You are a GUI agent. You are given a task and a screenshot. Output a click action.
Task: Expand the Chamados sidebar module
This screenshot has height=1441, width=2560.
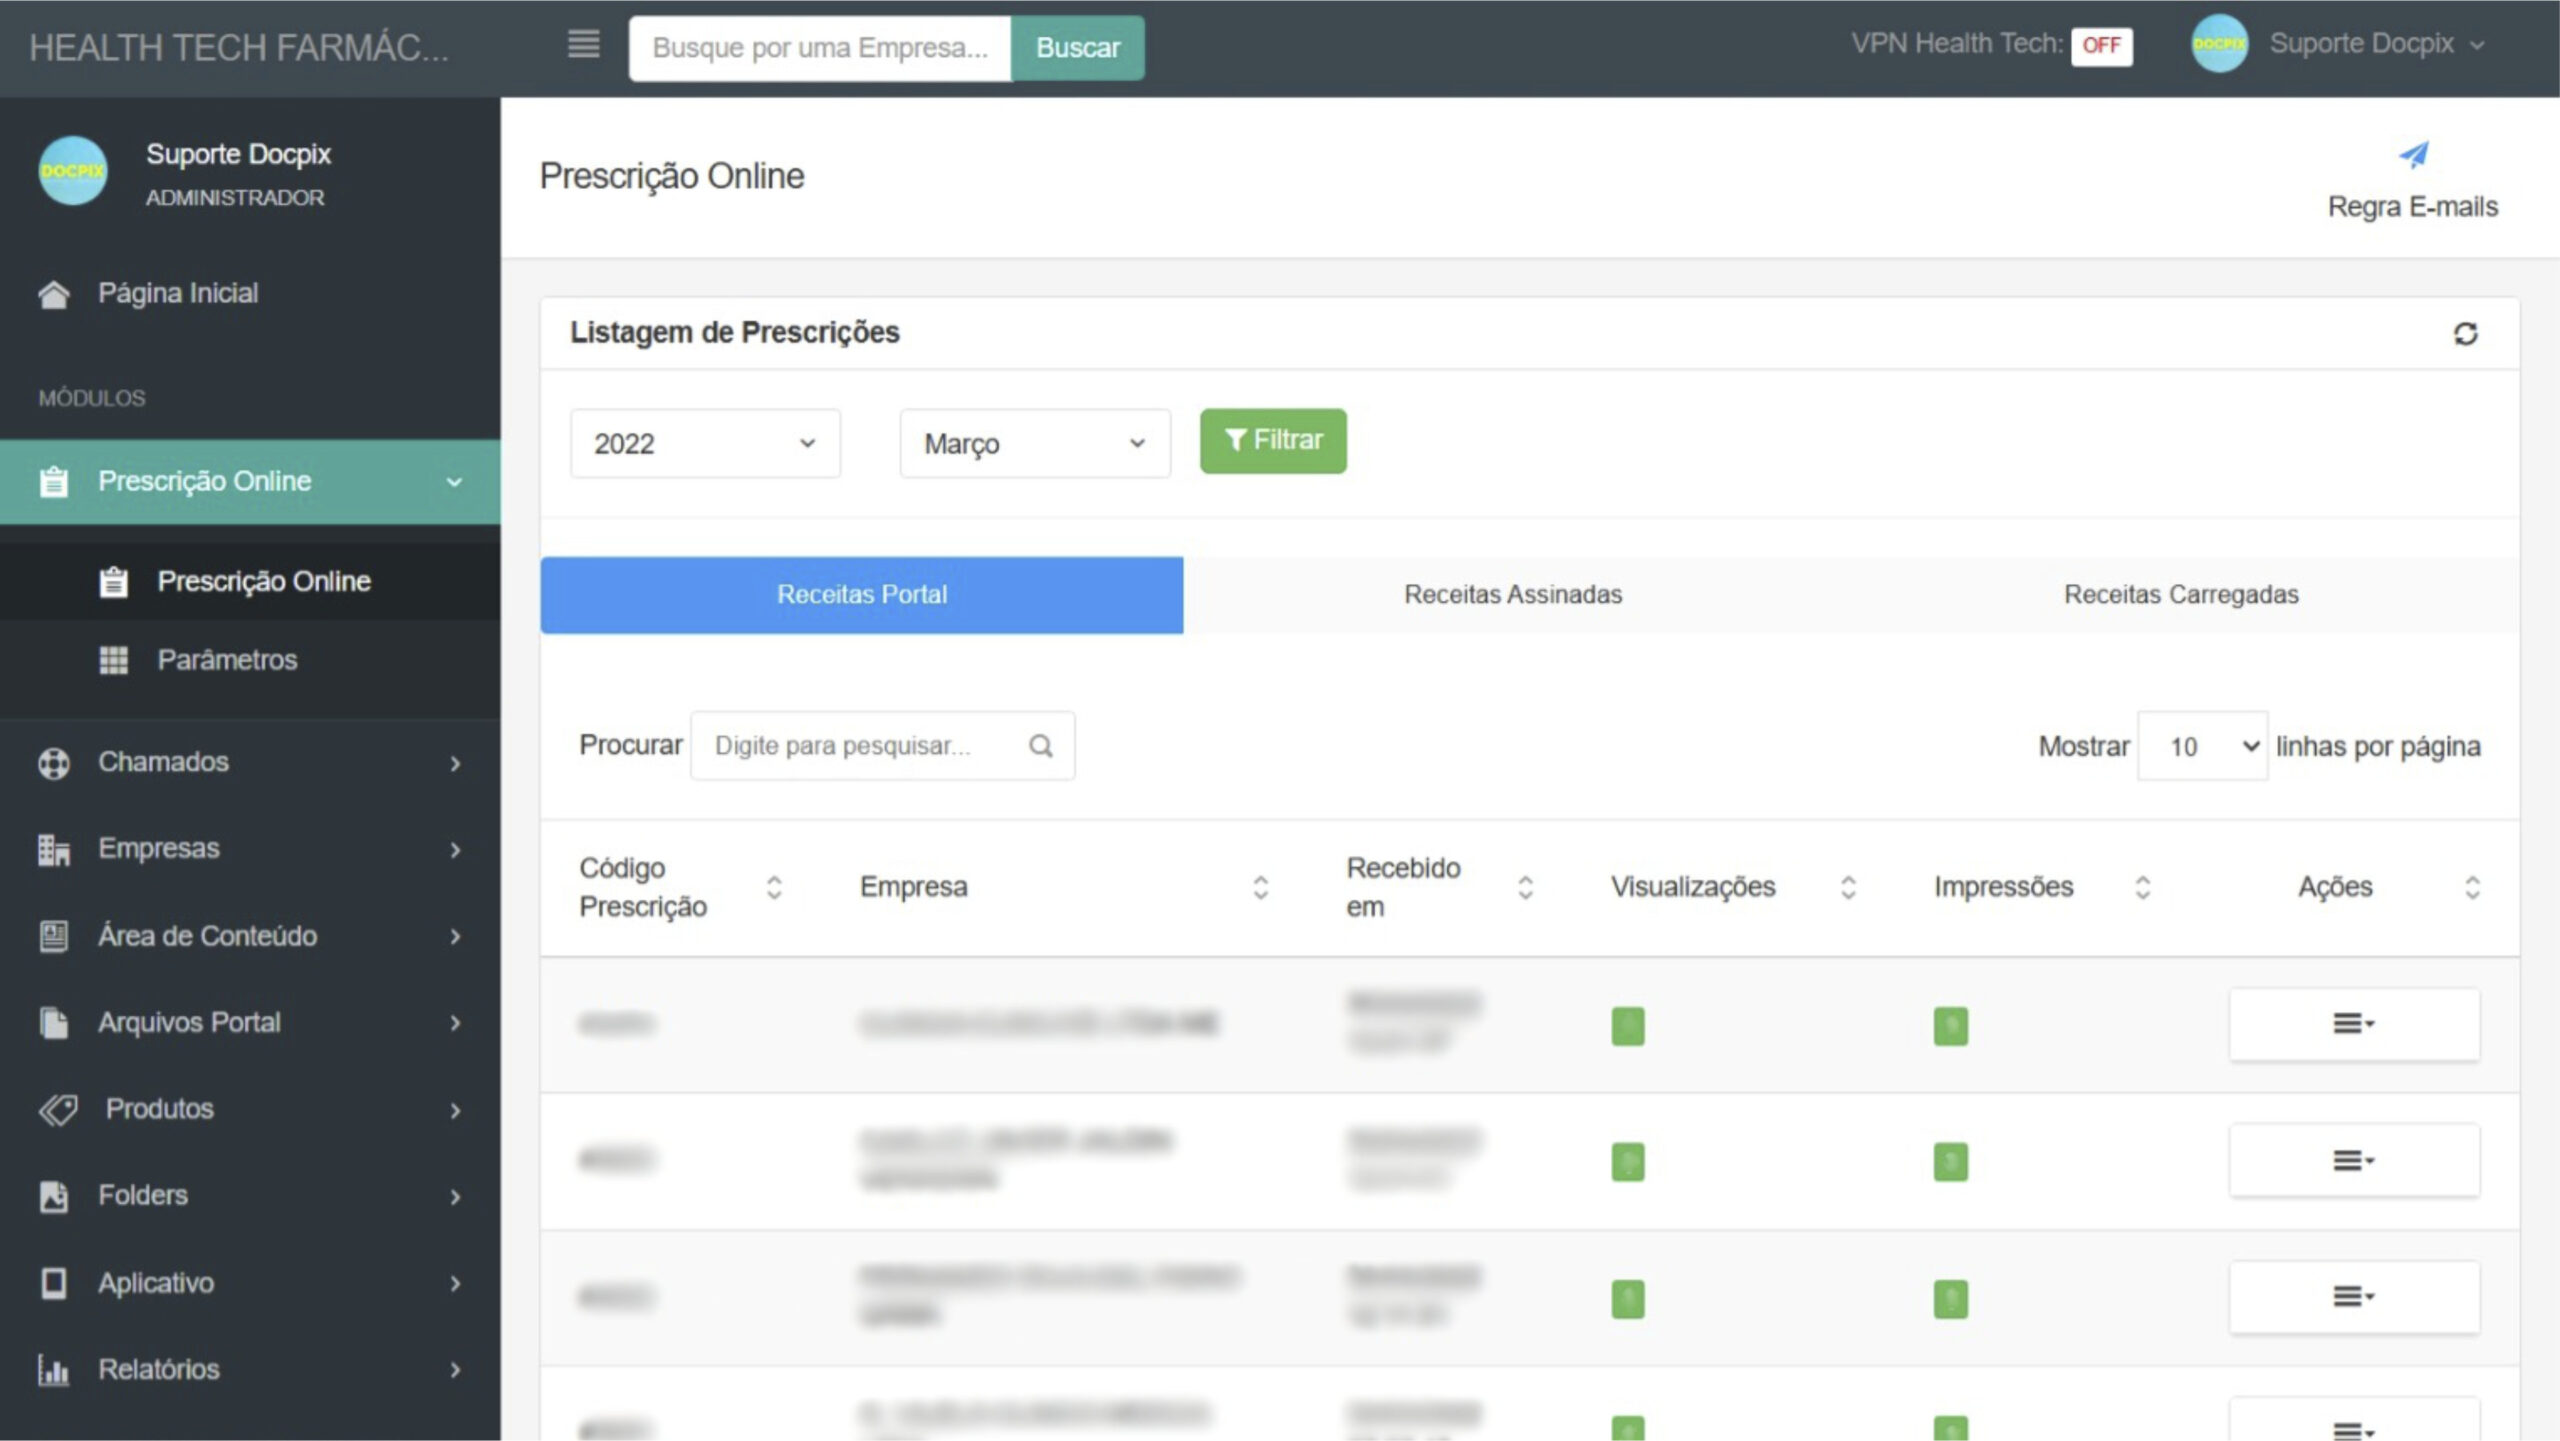(248, 762)
